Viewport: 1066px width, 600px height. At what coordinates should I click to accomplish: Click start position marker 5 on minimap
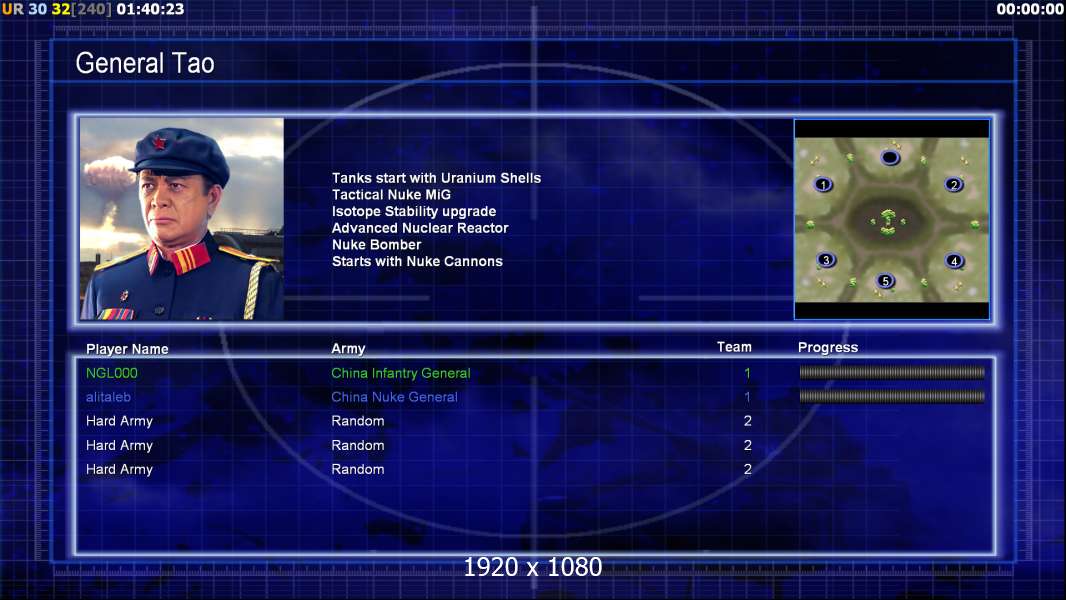(x=885, y=281)
